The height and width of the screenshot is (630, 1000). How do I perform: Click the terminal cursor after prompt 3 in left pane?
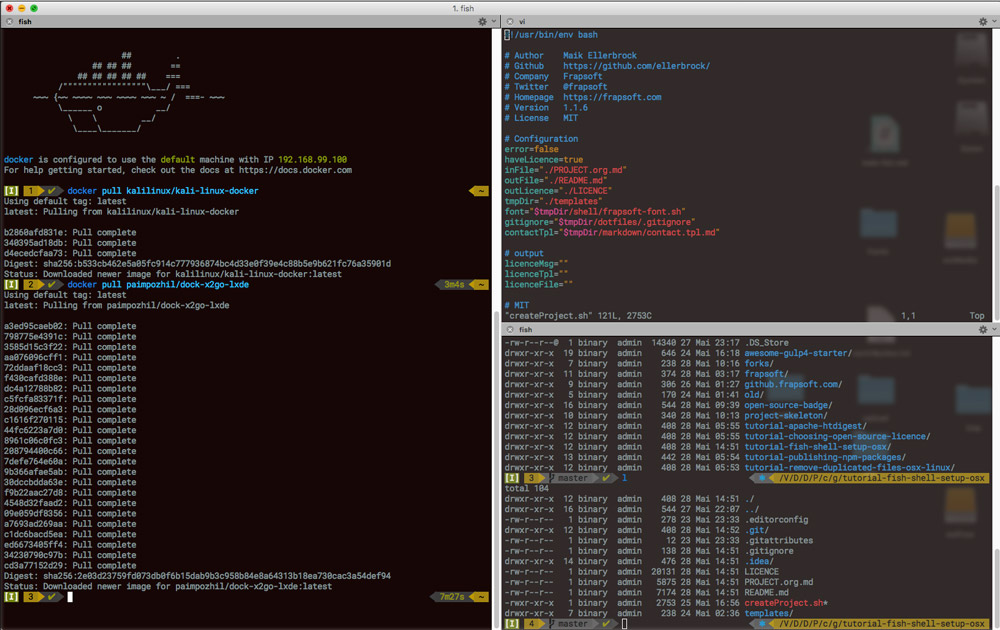[x=70, y=597]
